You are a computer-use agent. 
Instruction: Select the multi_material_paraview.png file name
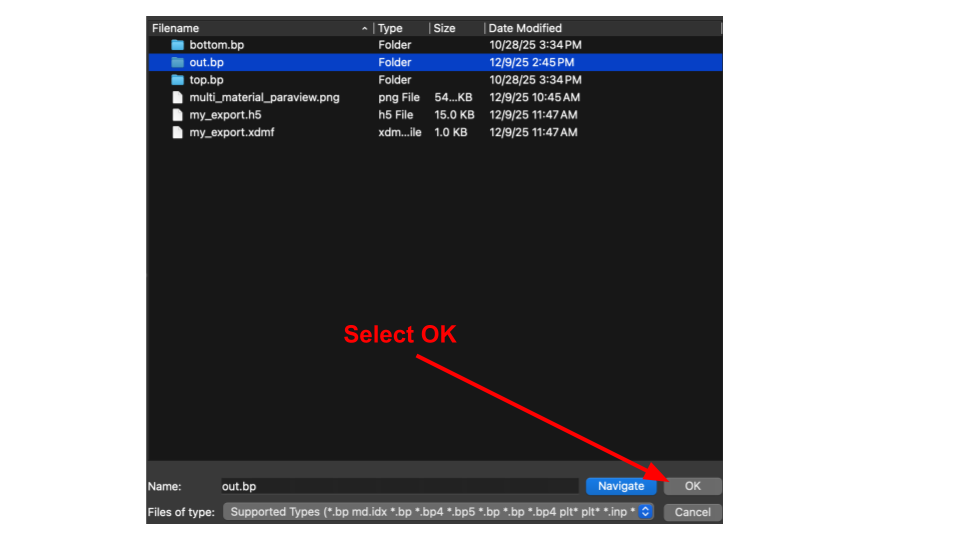264,97
